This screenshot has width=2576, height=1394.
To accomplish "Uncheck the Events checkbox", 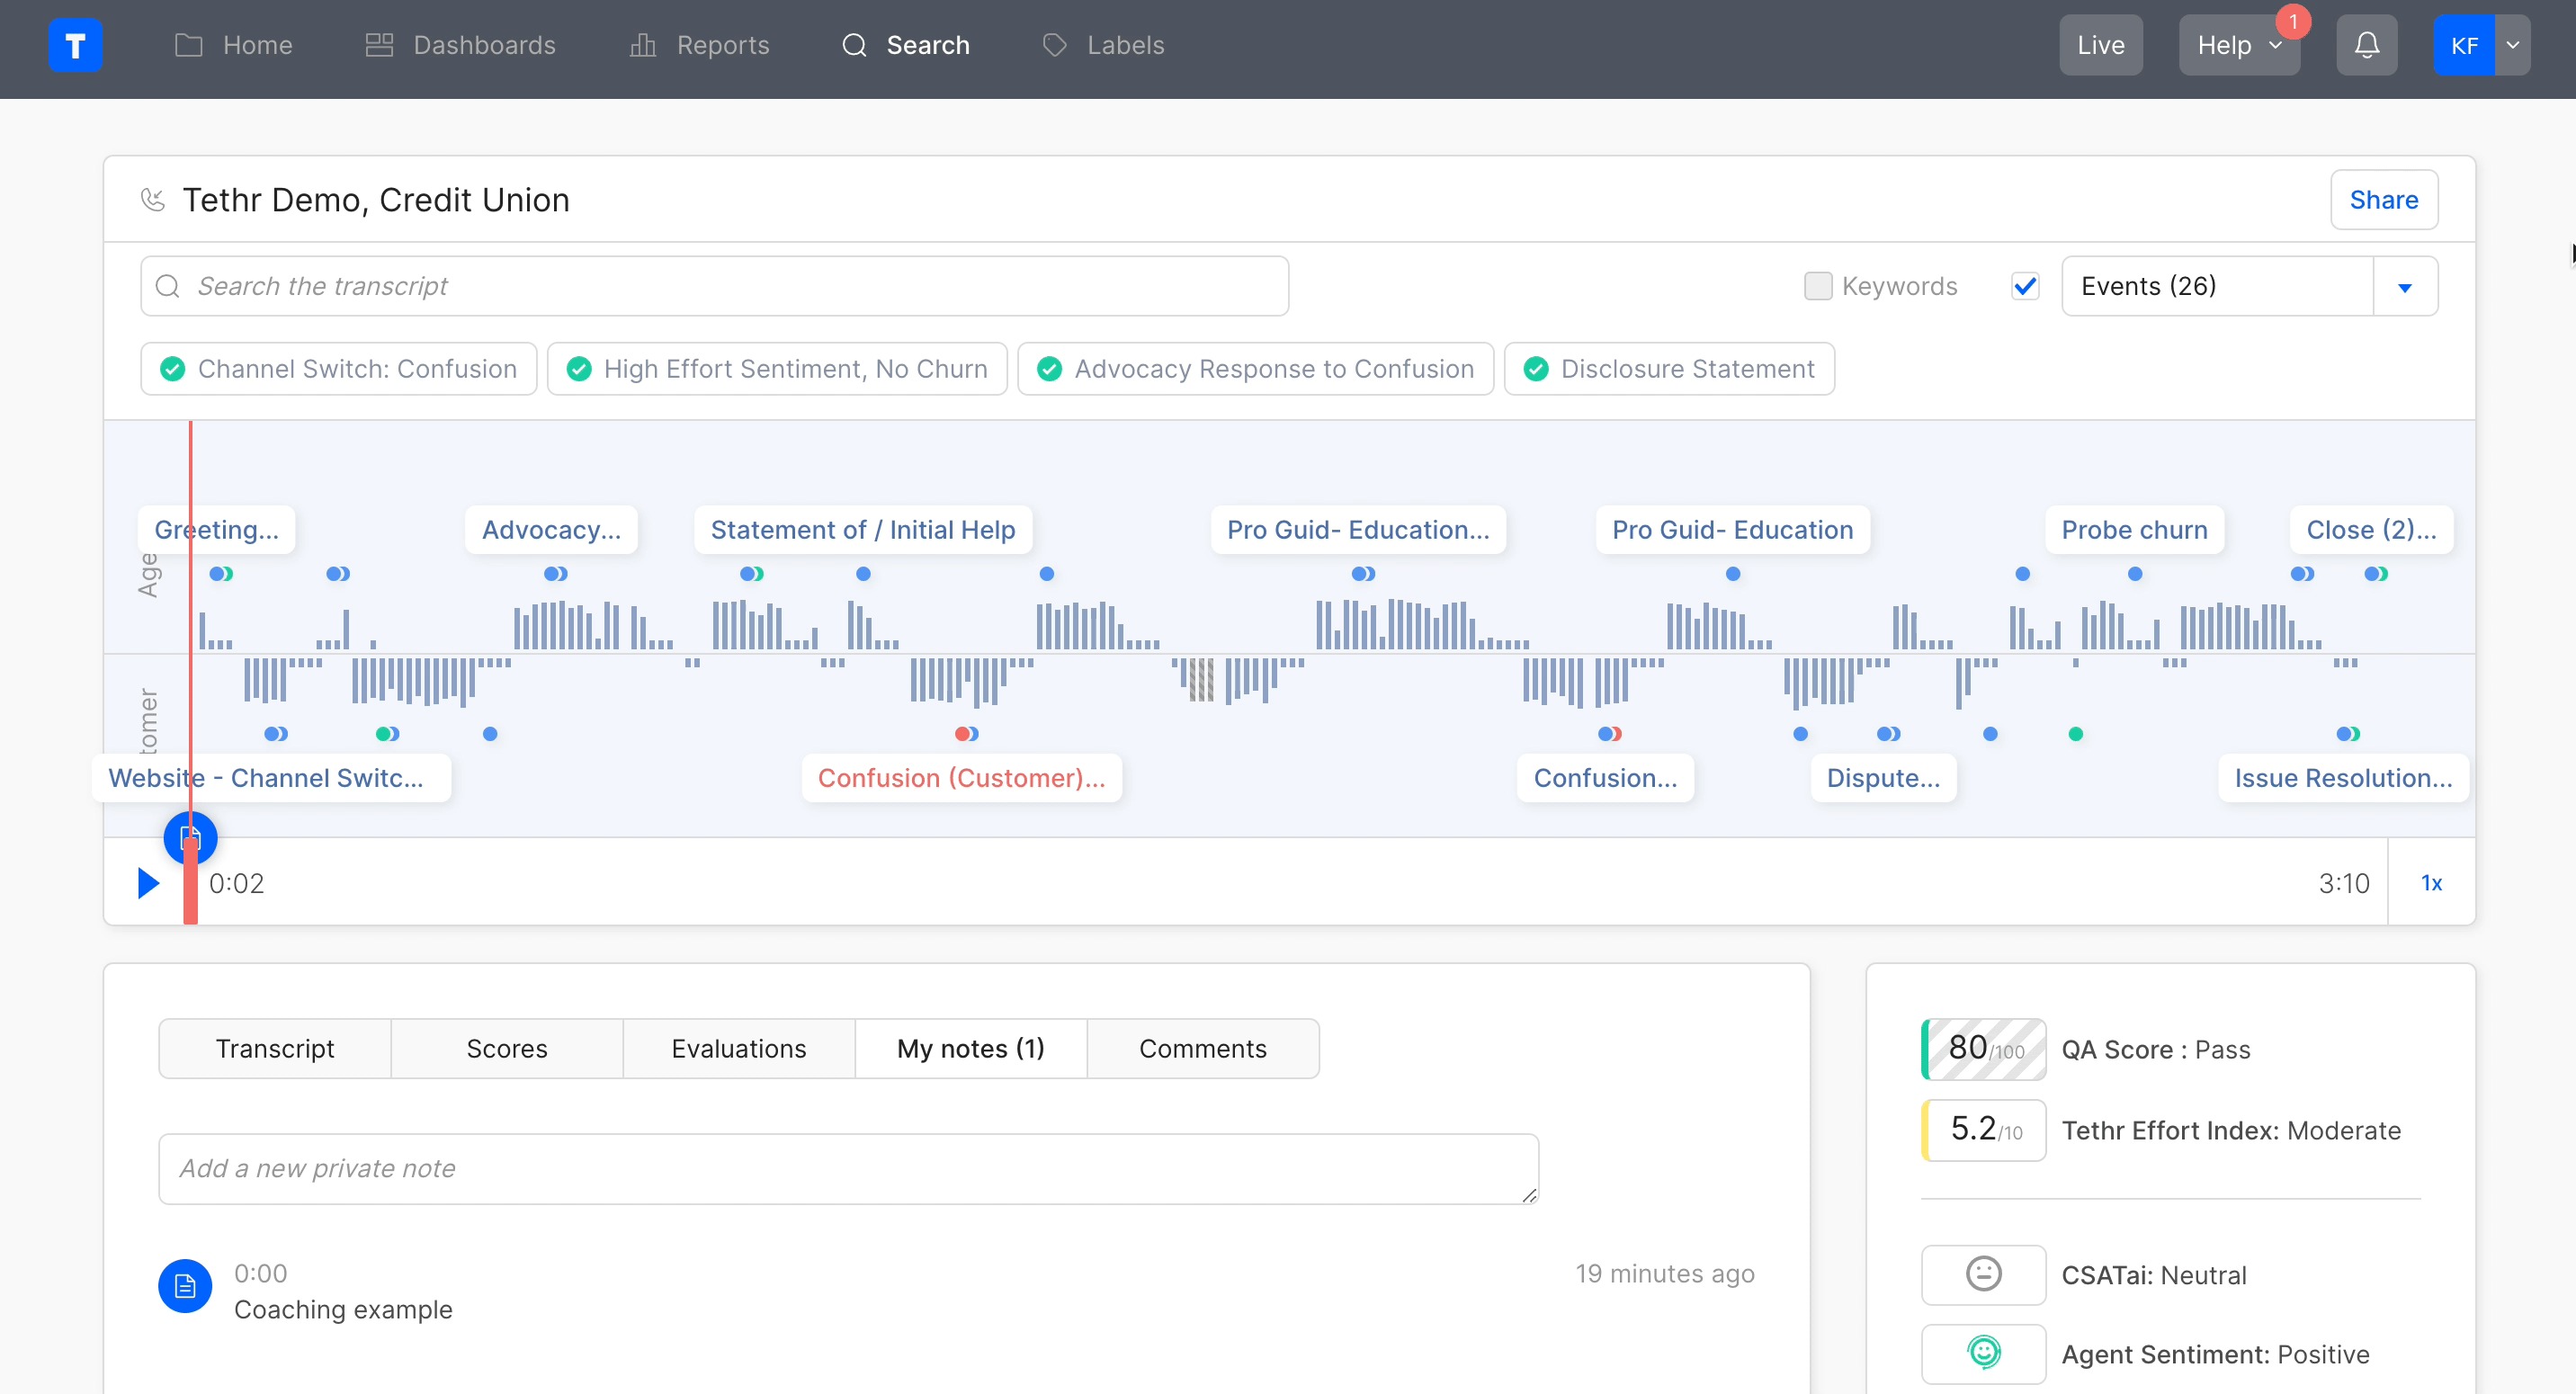I will point(2025,286).
